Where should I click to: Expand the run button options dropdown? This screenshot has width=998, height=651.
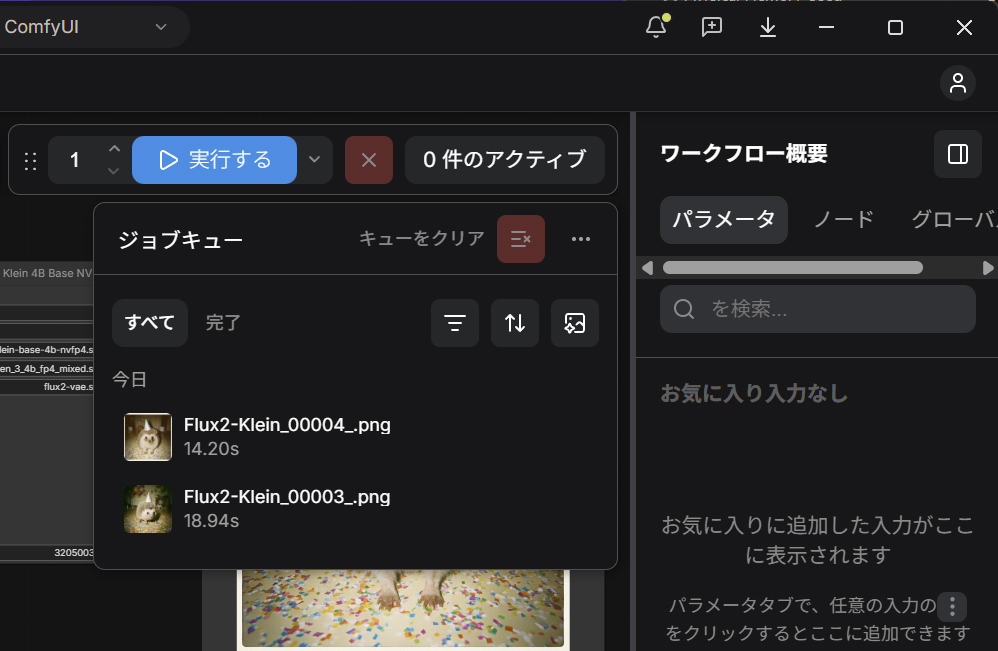pos(314,159)
